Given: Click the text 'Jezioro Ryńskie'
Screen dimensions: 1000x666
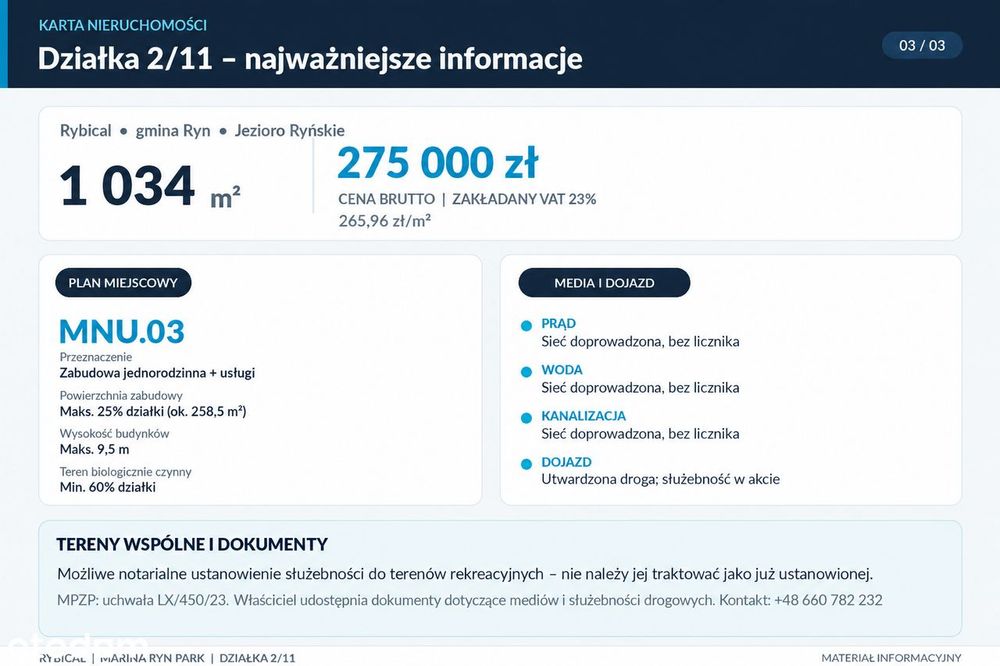Looking at the screenshot, I should click(x=290, y=131).
